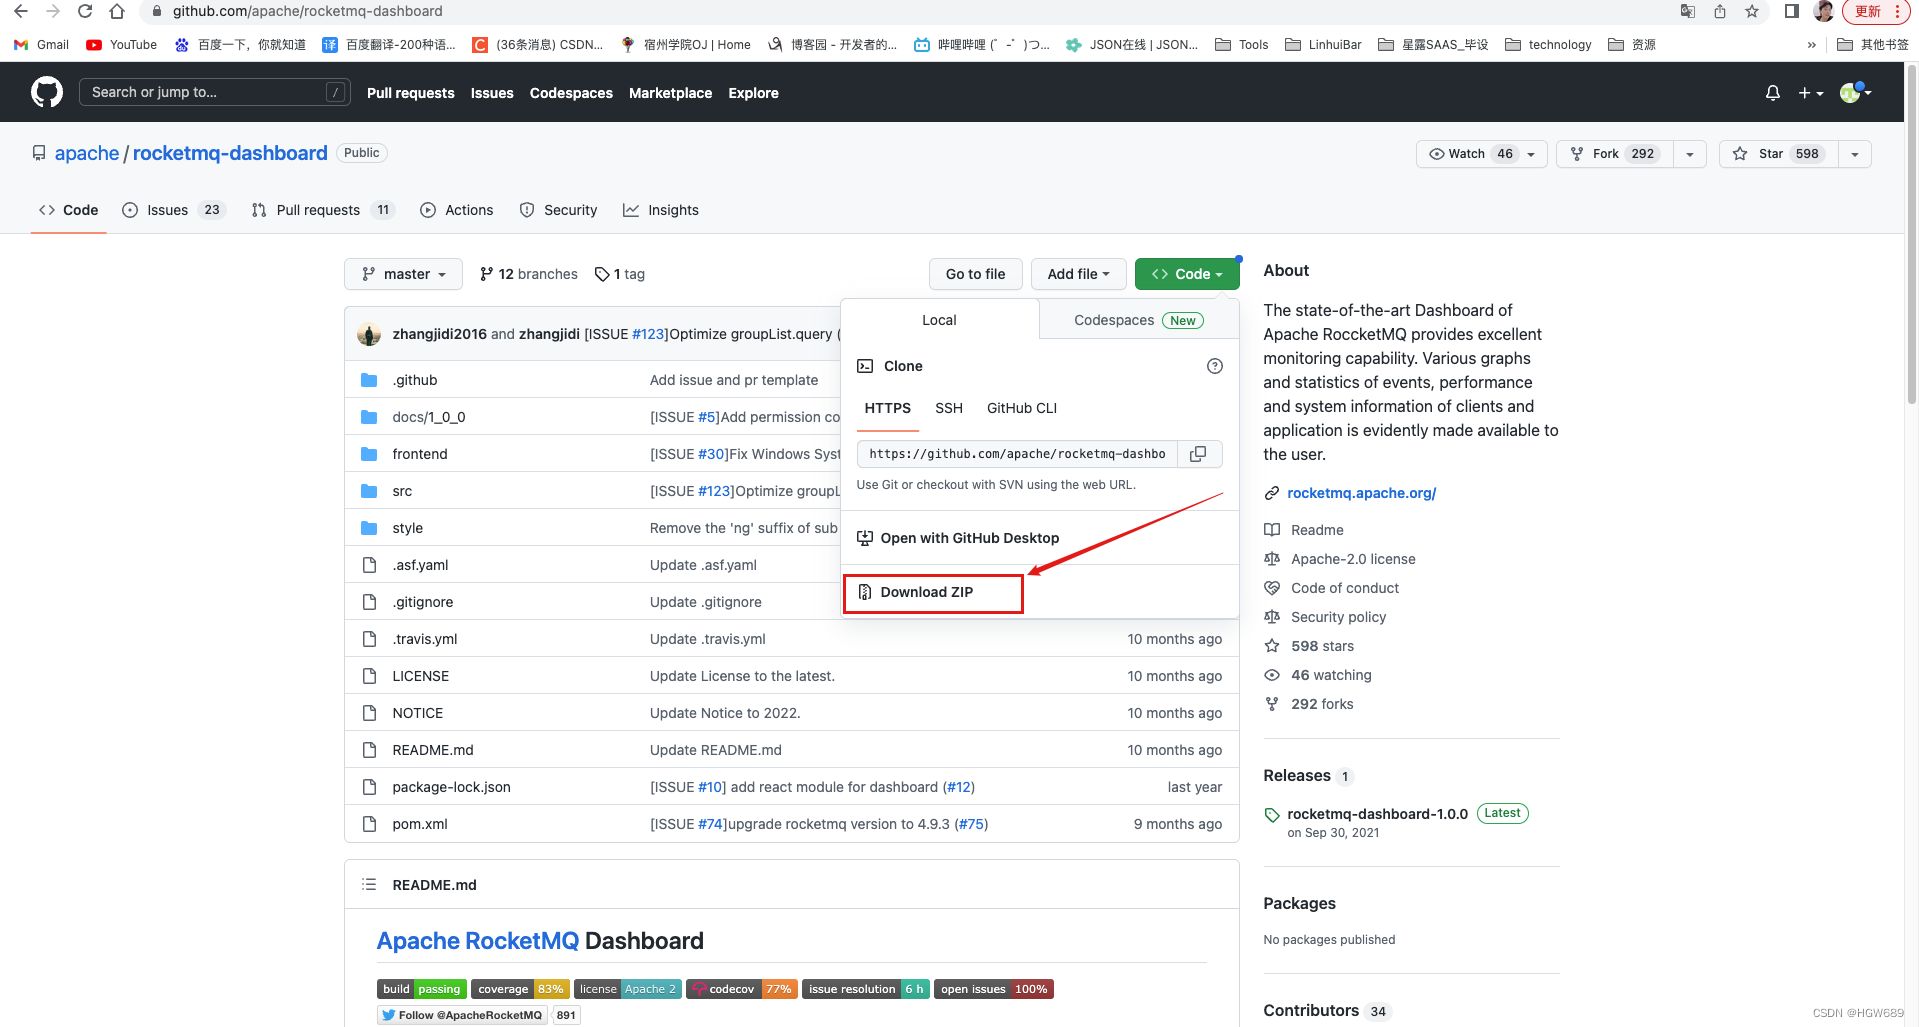Choose the SSH clone option

[x=949, y=408]
